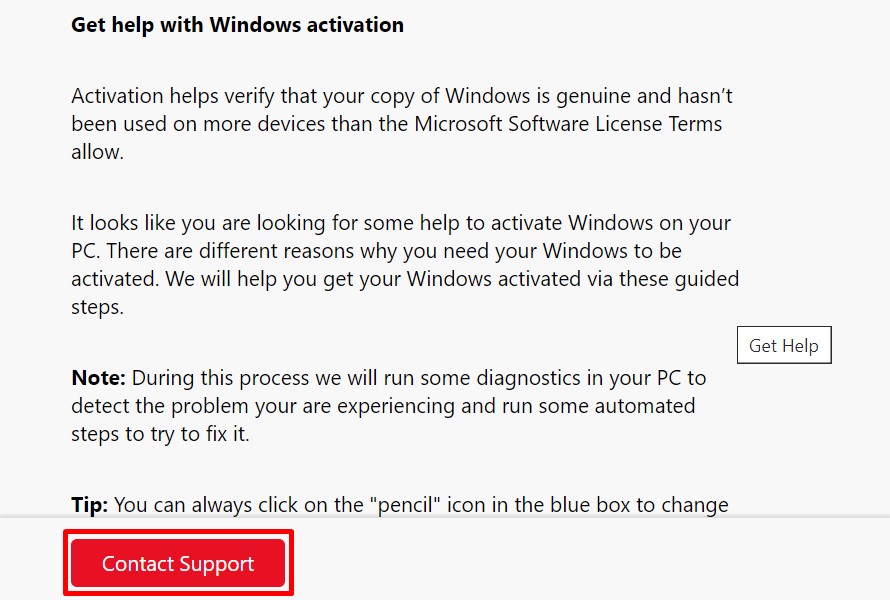This screenshot has height=600, width=890.
Task: Click the bold Note label
Action: pyautogui.click(x=95, y=378)
